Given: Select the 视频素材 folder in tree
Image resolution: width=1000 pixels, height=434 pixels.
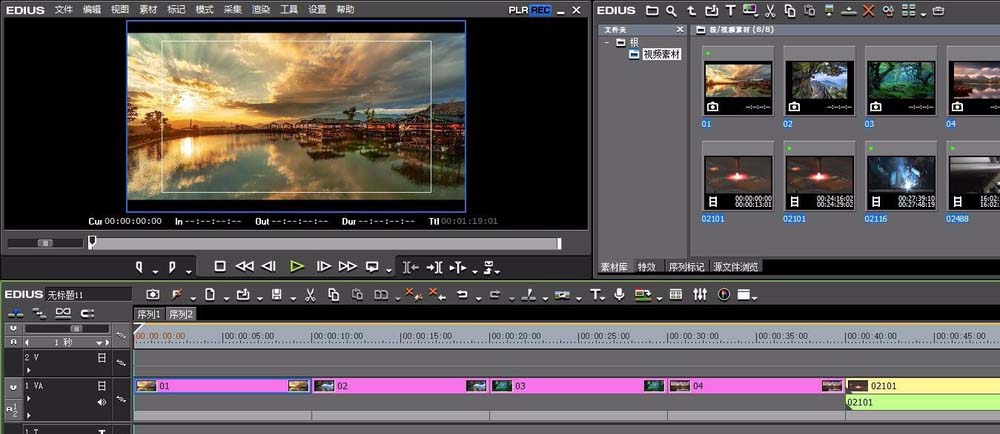Looking at the screenshot, I should pos(661,54).
